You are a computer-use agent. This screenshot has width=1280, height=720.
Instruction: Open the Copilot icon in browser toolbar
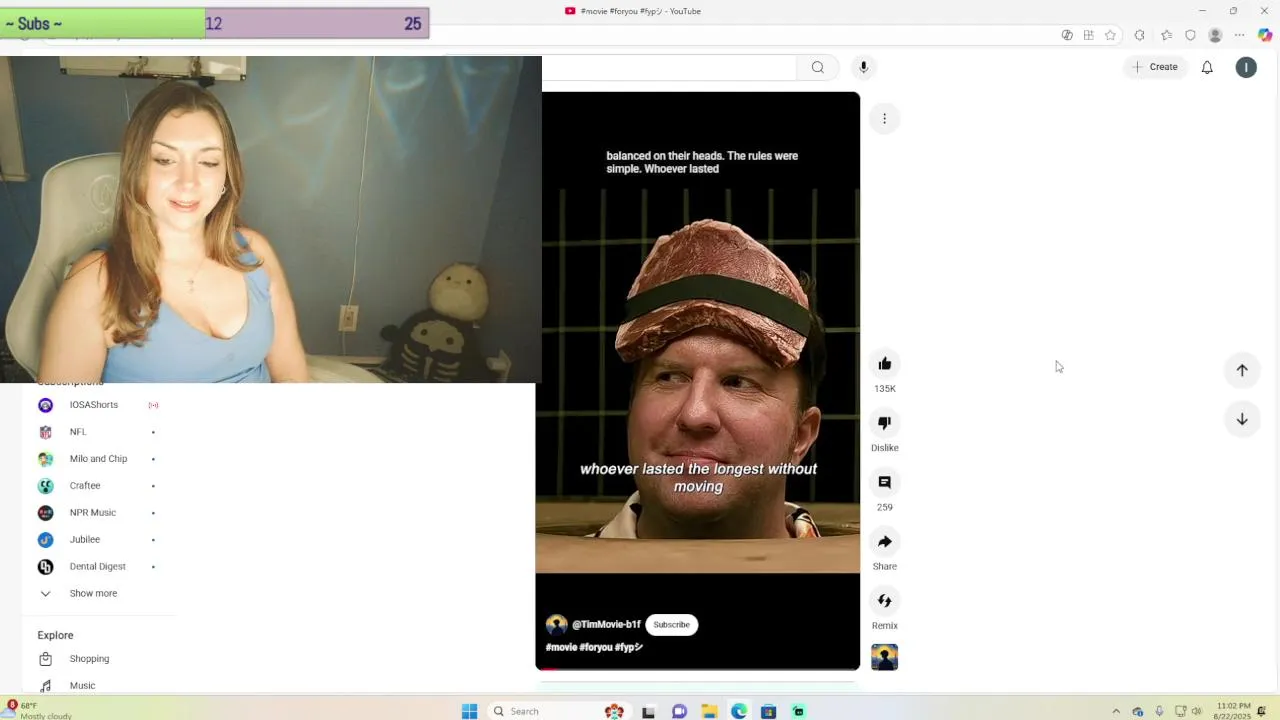point(1267,35)
